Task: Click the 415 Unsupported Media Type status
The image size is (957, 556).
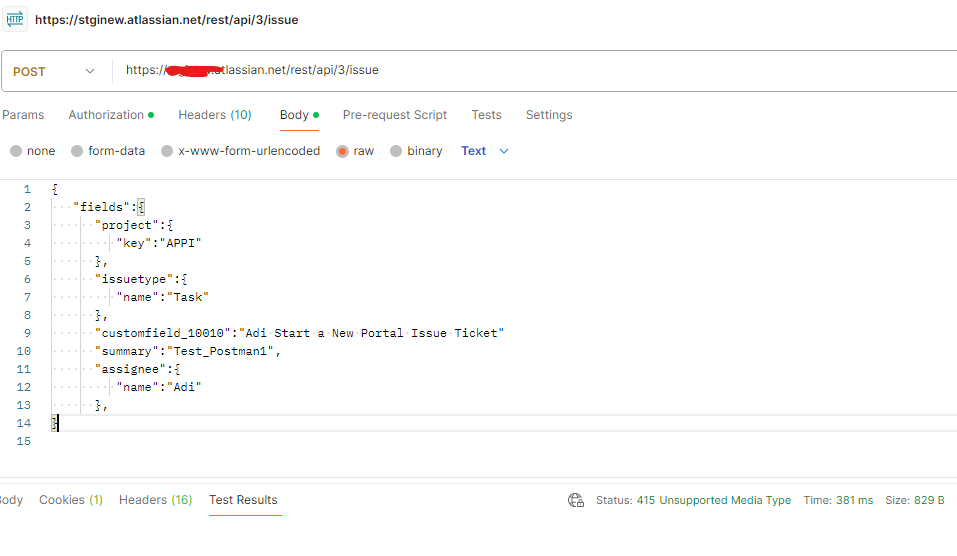Action: click(713, 500)
